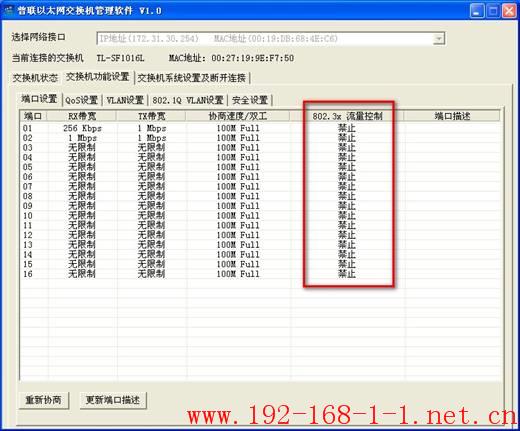Select port 12 row
Image resolution: width=520 pixels, height=431 pixels.
260,235
